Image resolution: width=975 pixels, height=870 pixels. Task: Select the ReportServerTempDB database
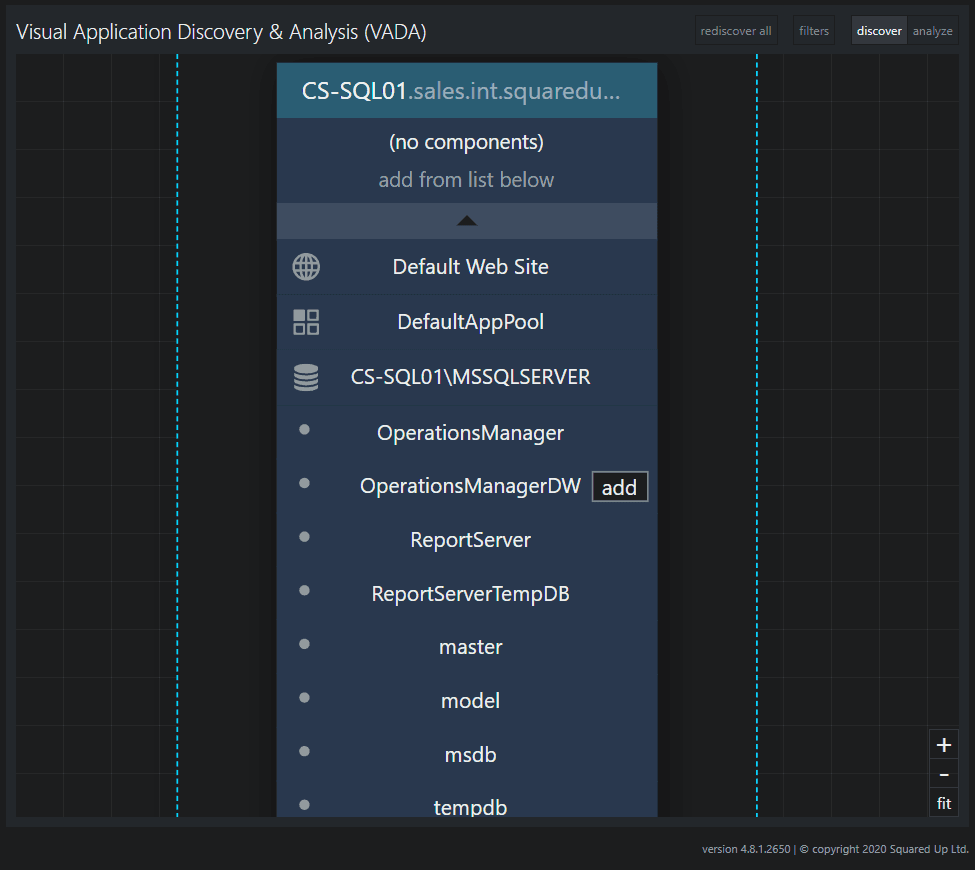(467, 593)
